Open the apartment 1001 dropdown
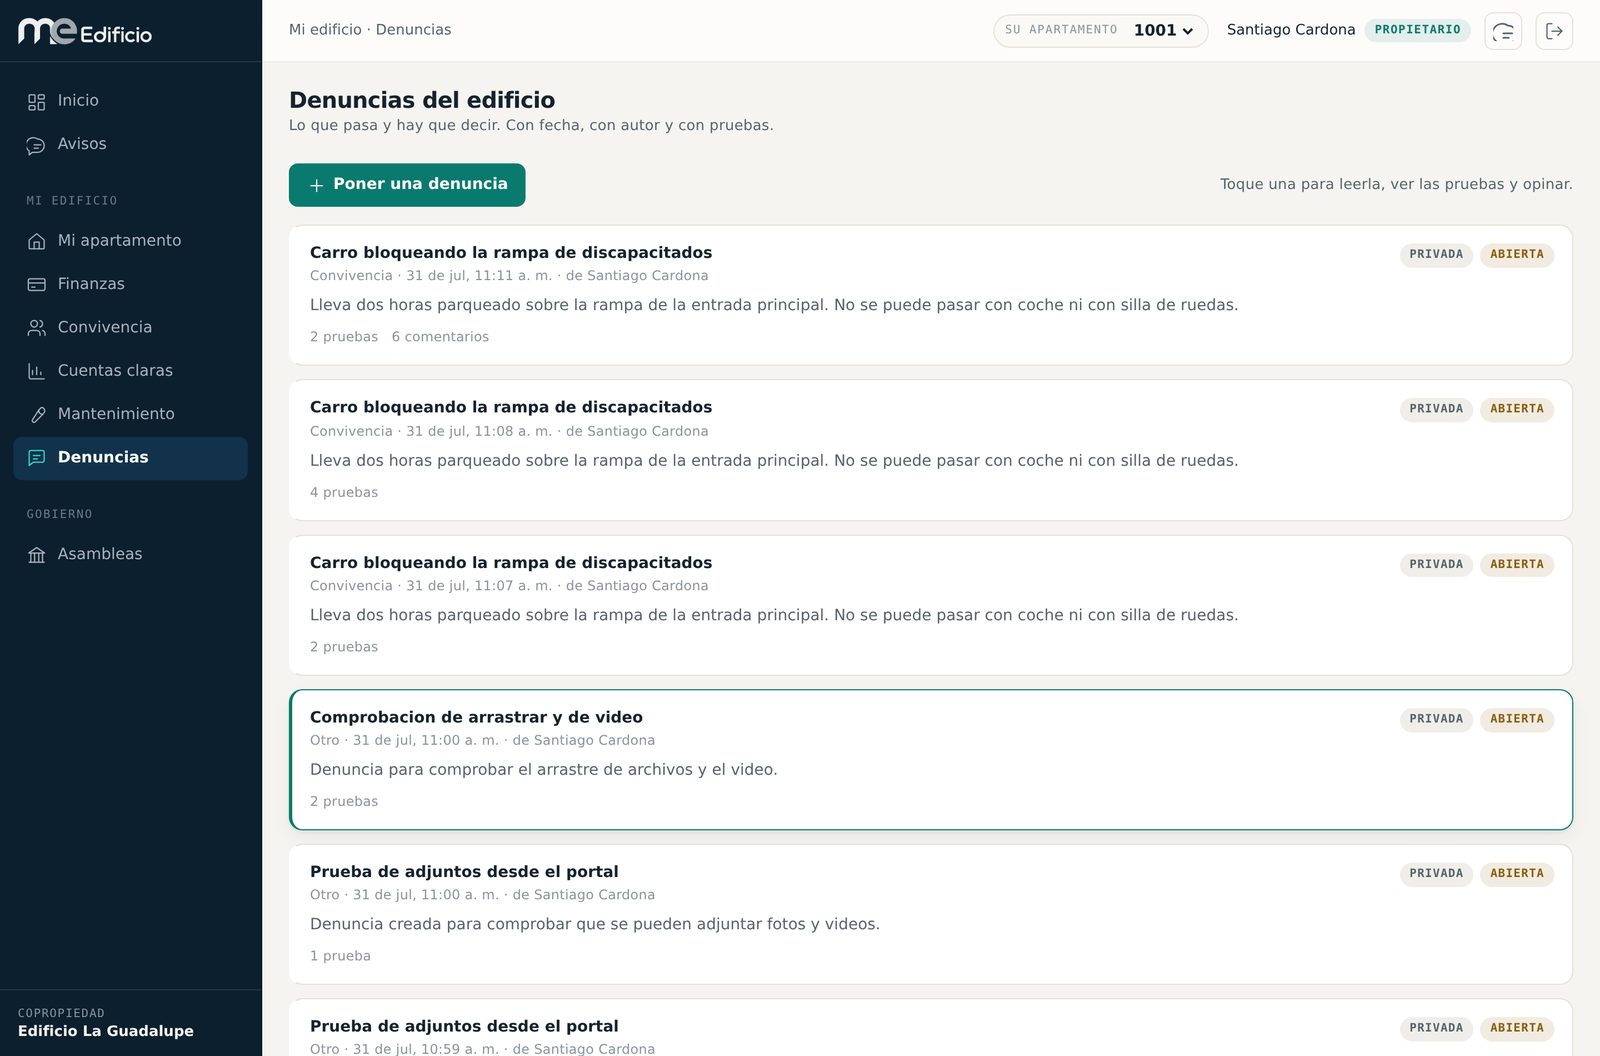Image resolution: width=1600 pixels, height=1056 pixels. [x=1100, y=30]
